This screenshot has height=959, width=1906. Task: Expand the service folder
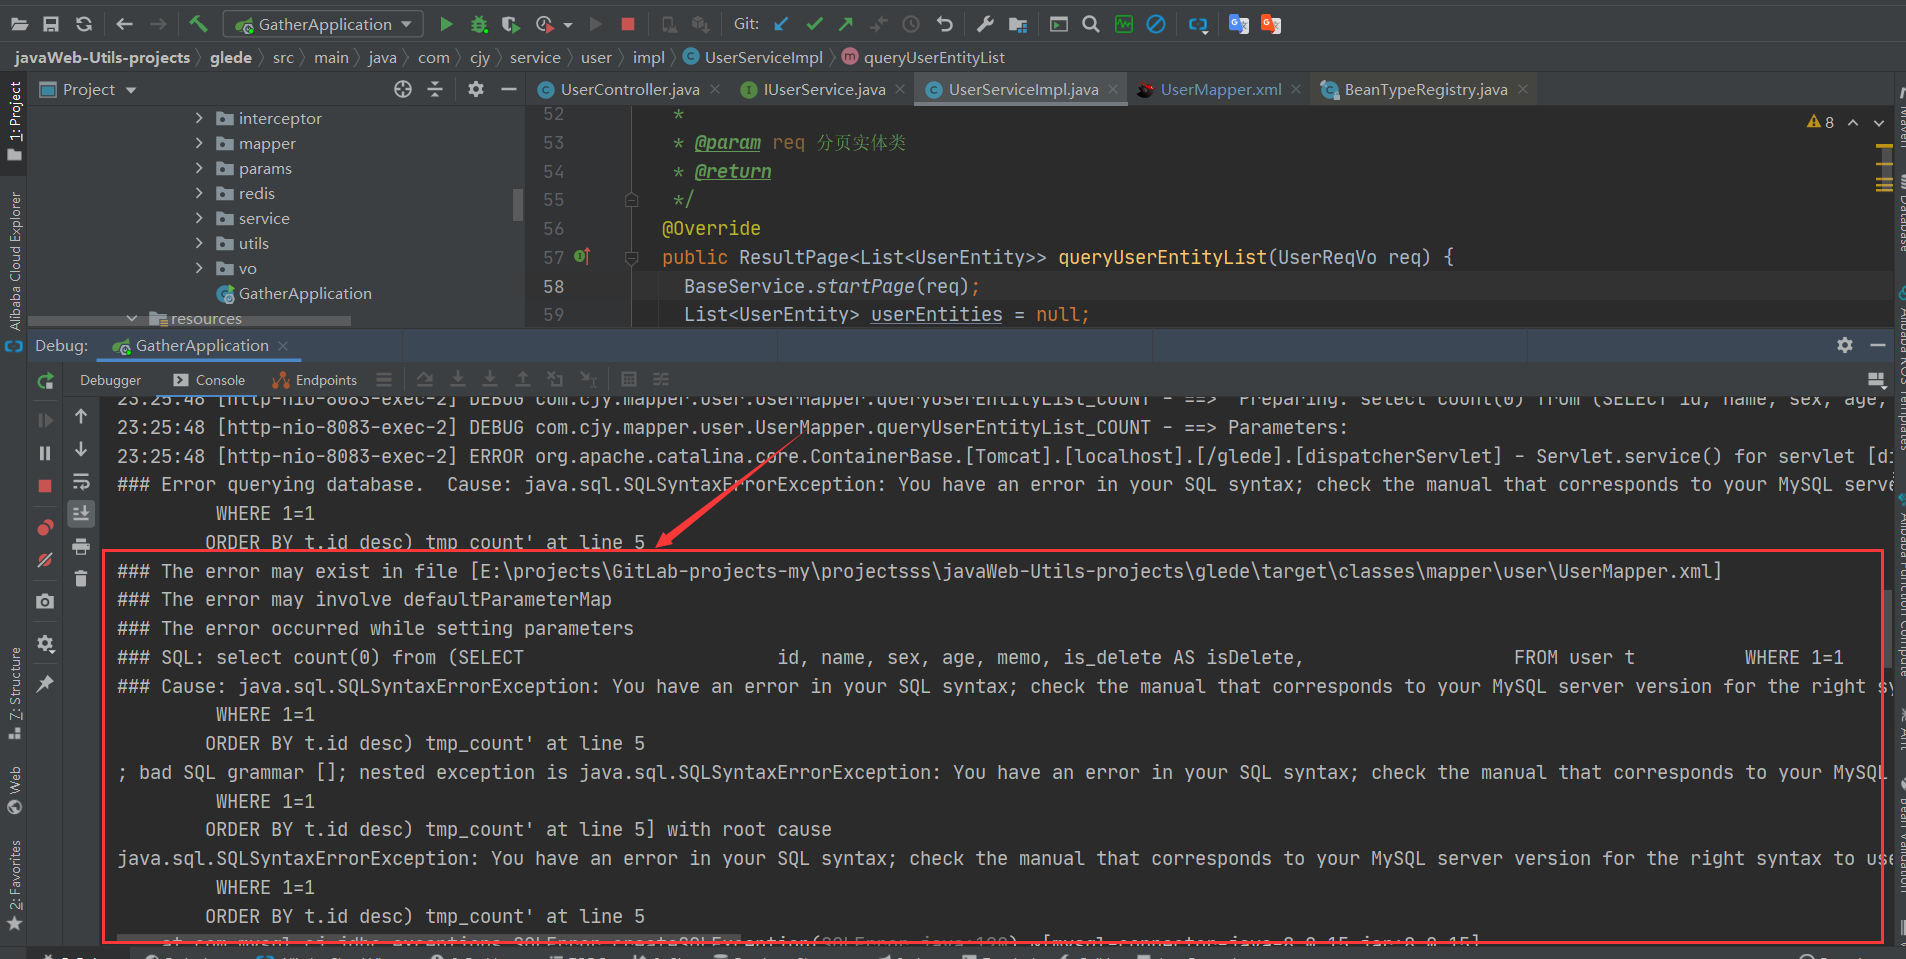[x=199, y=218]
